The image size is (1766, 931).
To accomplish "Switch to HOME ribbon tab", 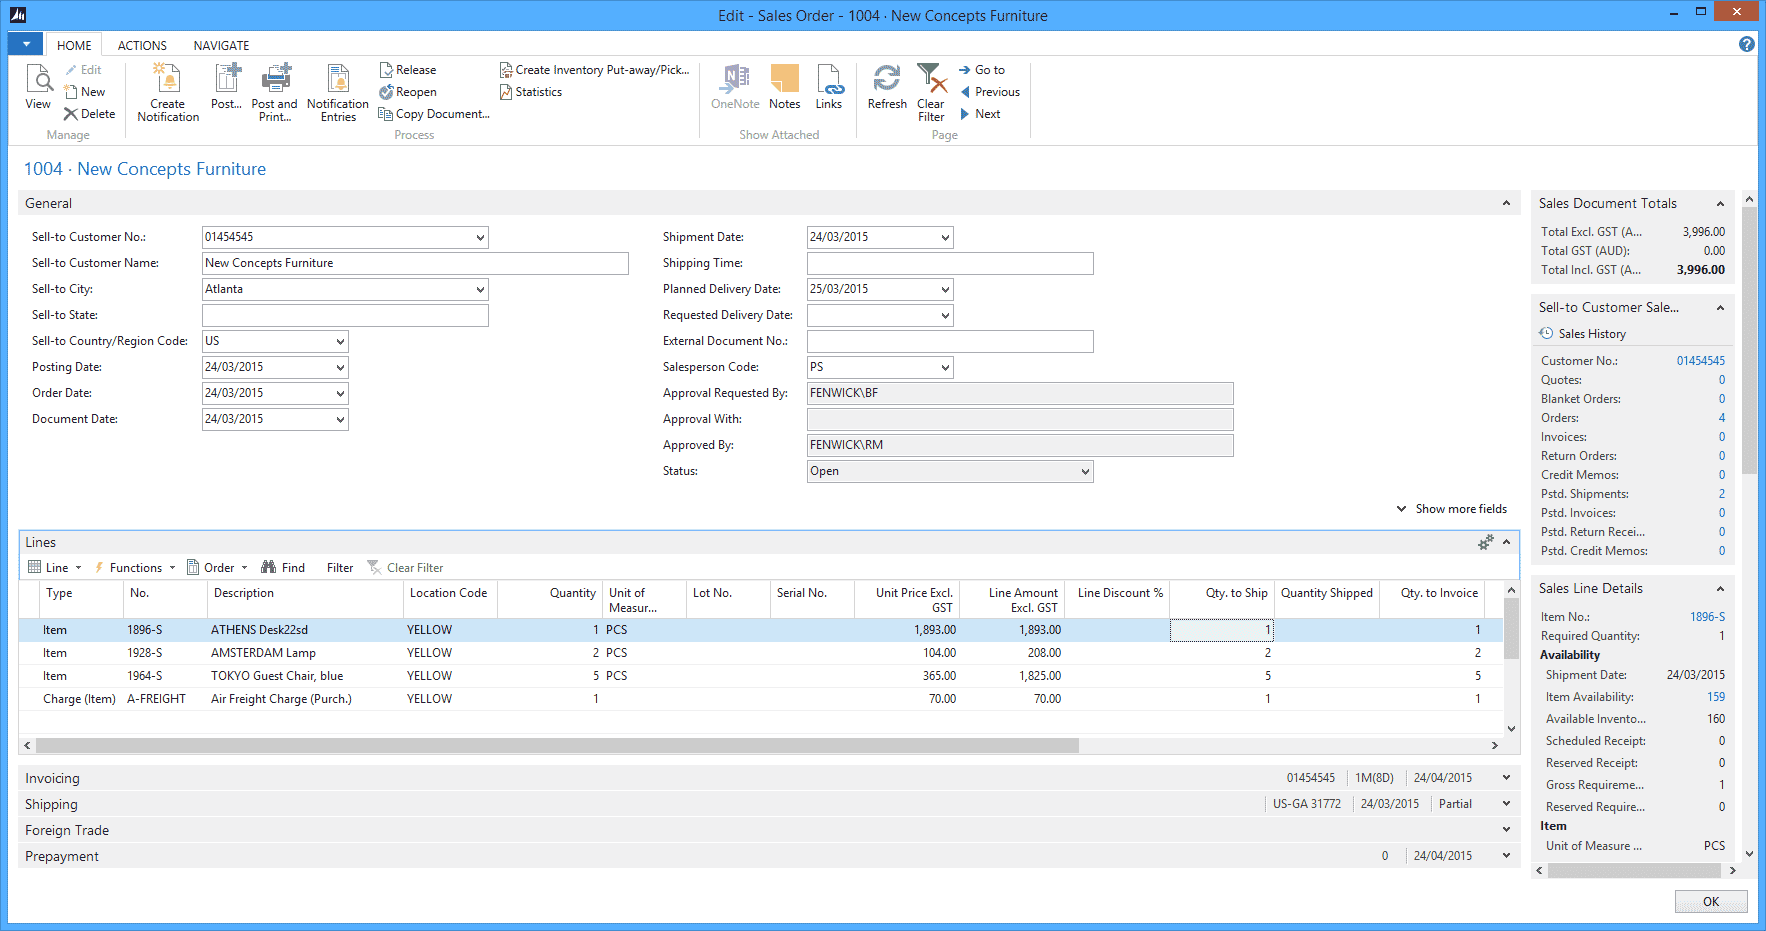I will 74,45.
